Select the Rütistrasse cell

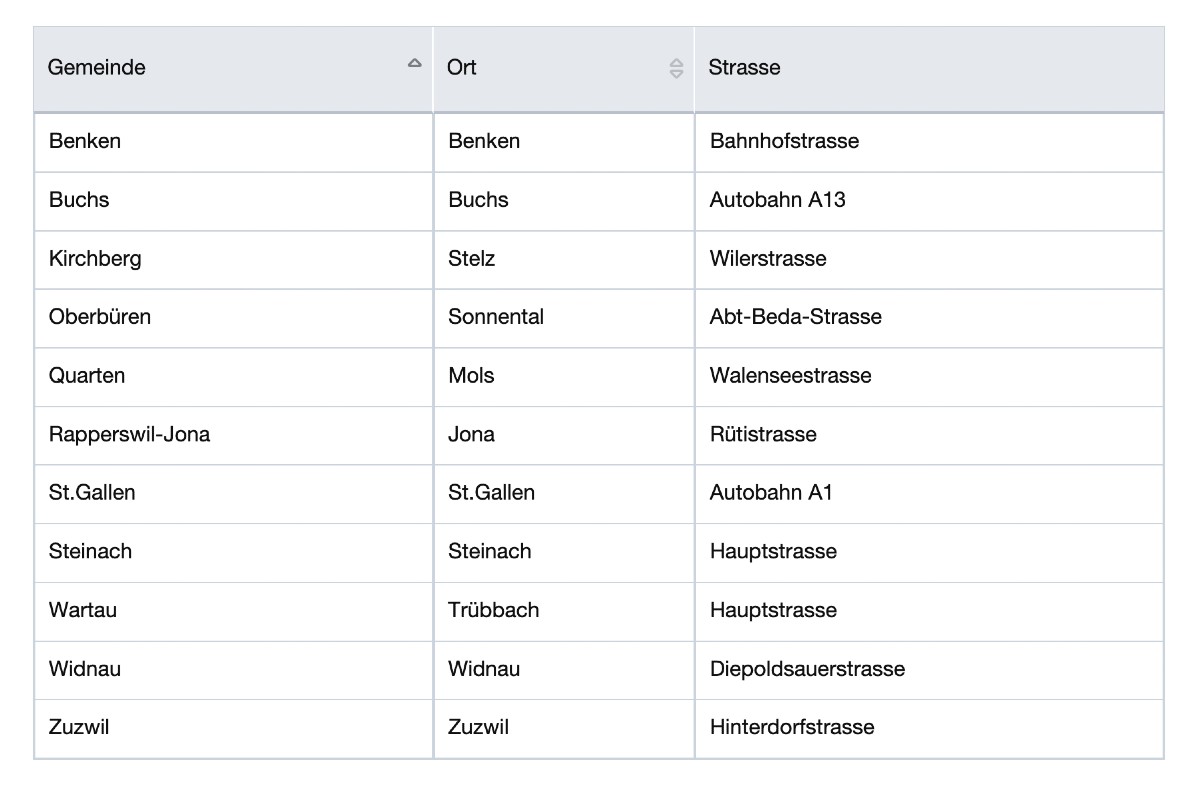(x=929, y=435)
